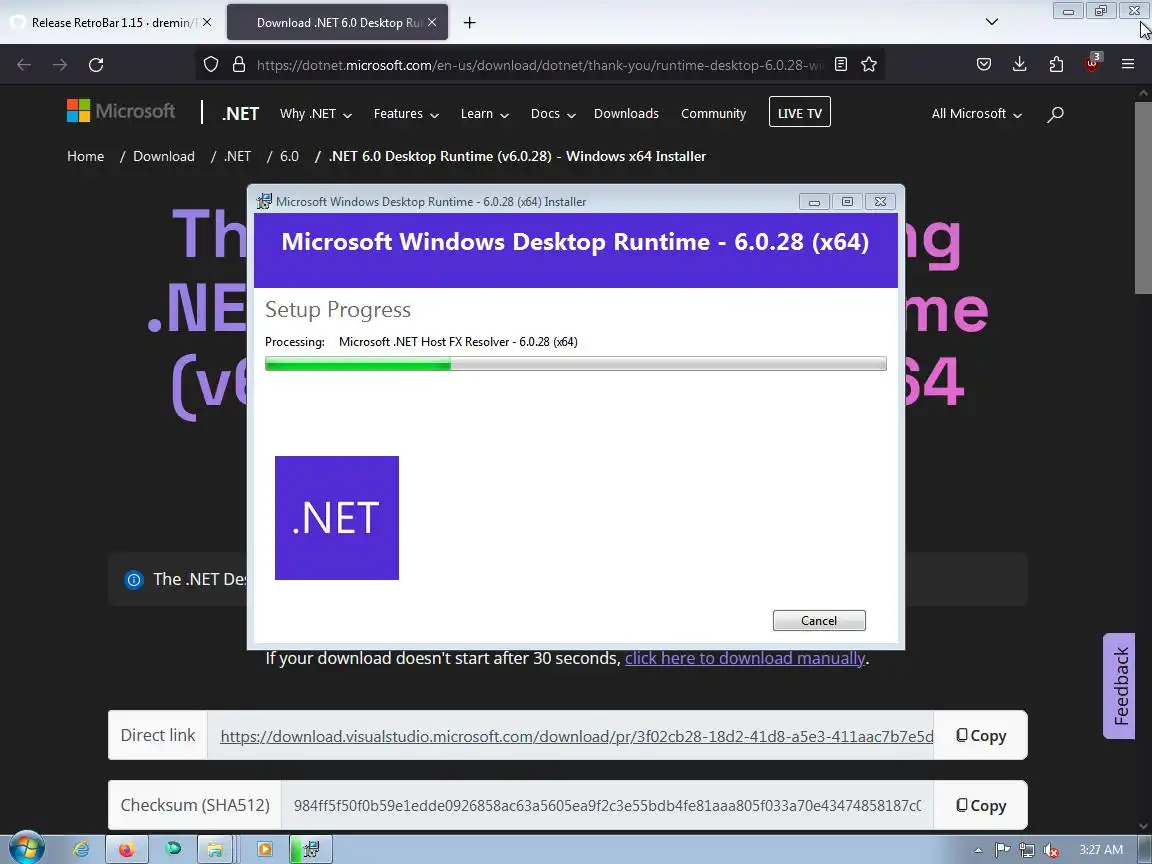1152x864 pixels.
Task: Click the network tray icon
Action: (x=1027, y=850)
